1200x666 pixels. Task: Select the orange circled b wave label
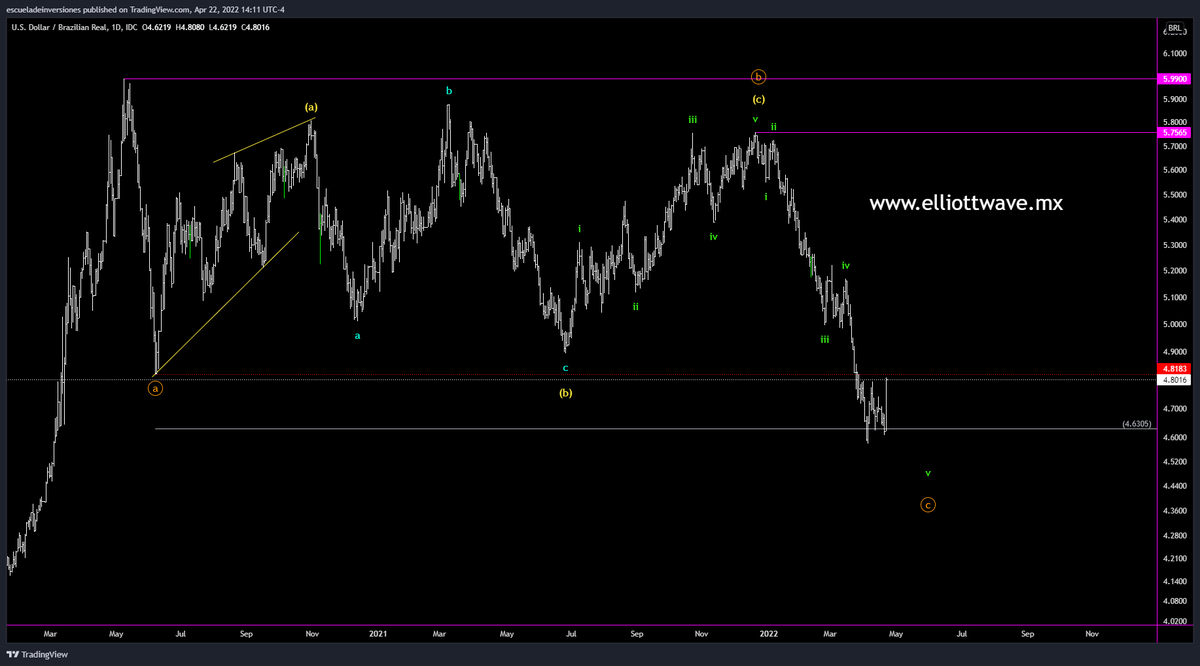tap(759, 76)
